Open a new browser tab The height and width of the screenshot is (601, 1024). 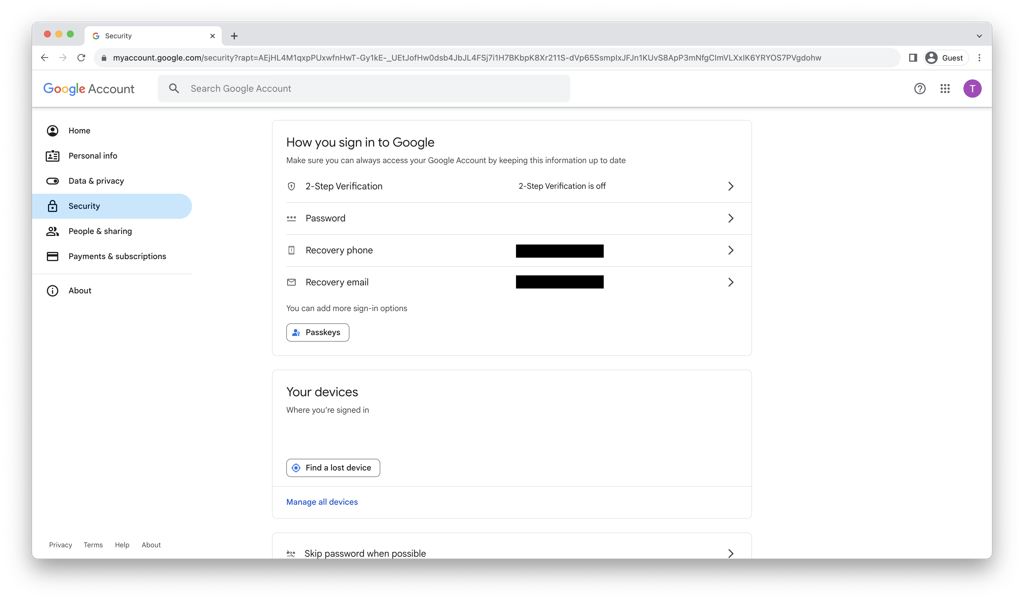tap(234, 36)
